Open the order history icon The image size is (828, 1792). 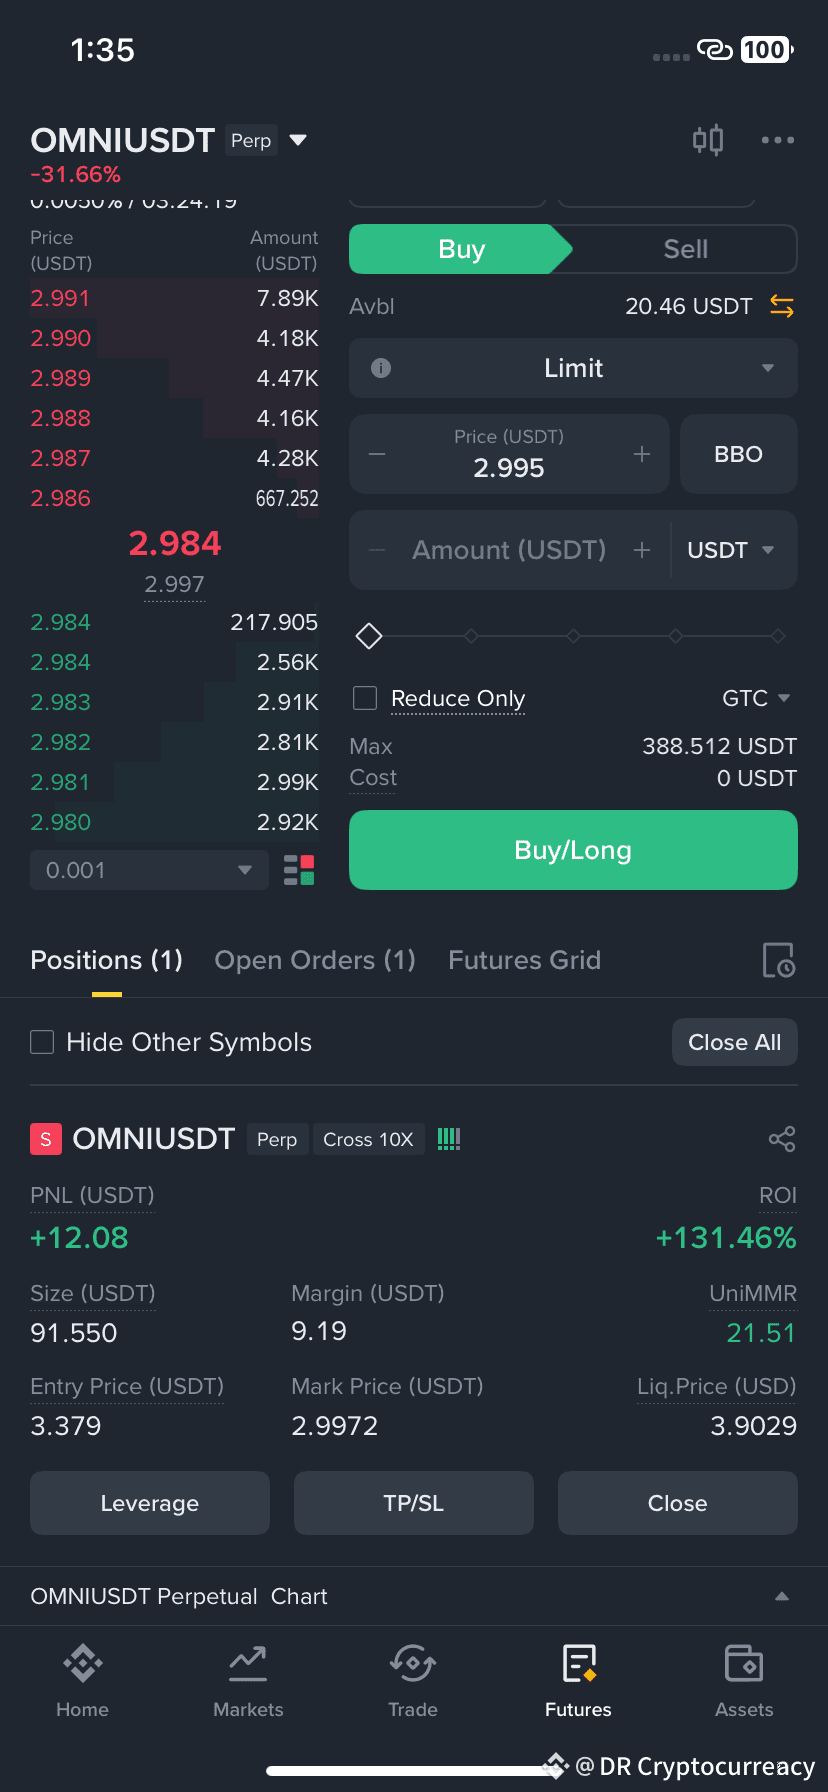[778, 960]
